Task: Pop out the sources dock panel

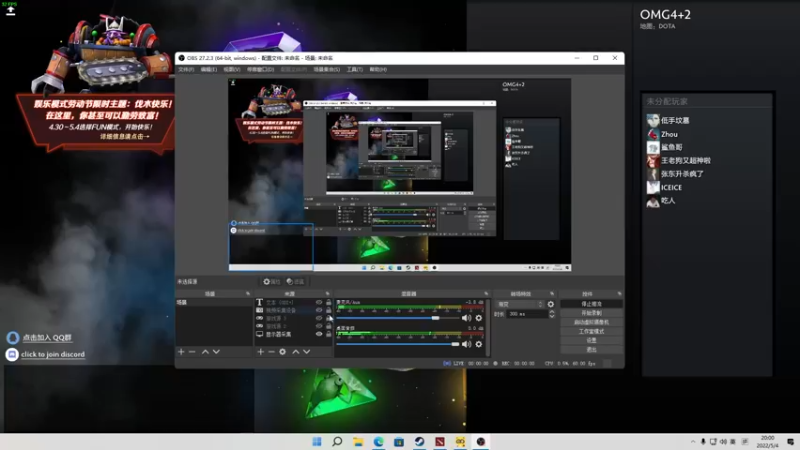Action: point(328,294)
